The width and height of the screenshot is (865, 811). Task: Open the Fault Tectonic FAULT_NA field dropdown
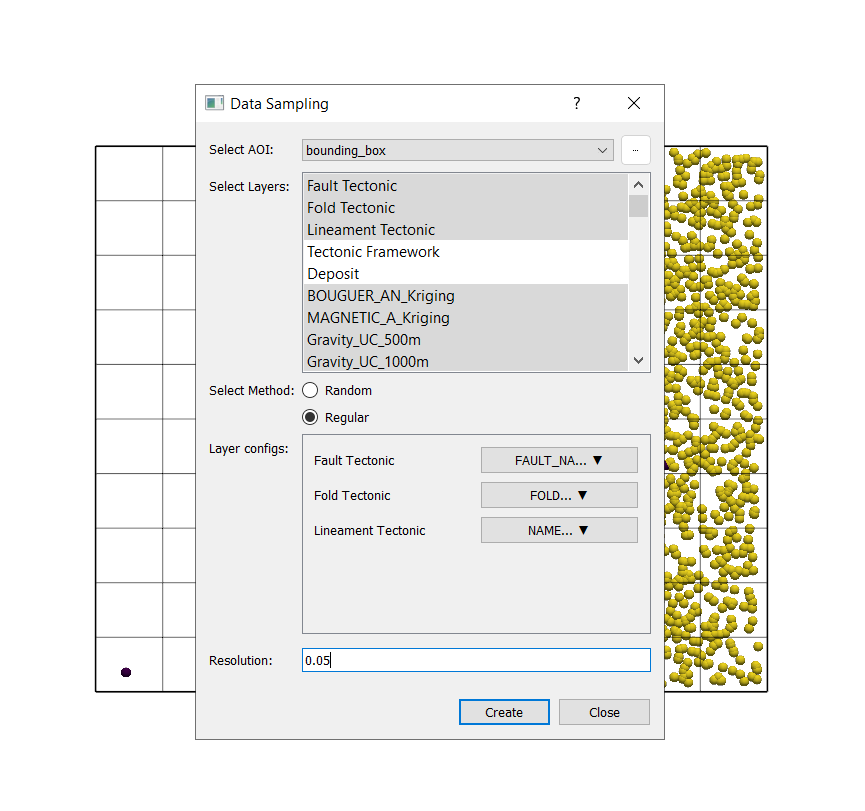559,460
